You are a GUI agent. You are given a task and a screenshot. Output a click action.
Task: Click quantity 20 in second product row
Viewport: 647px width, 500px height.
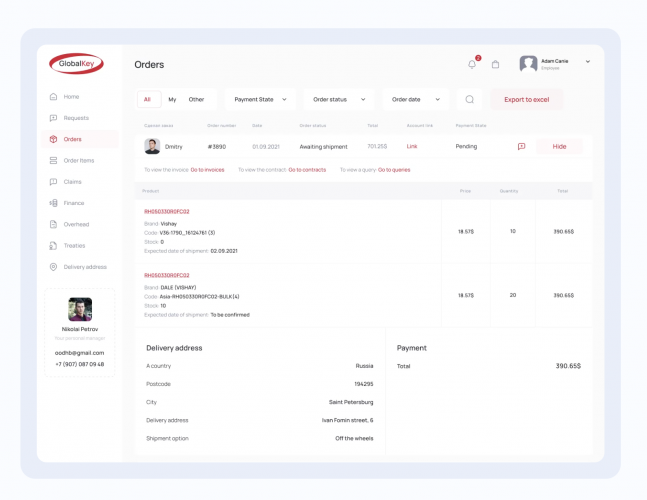(513, 295)
